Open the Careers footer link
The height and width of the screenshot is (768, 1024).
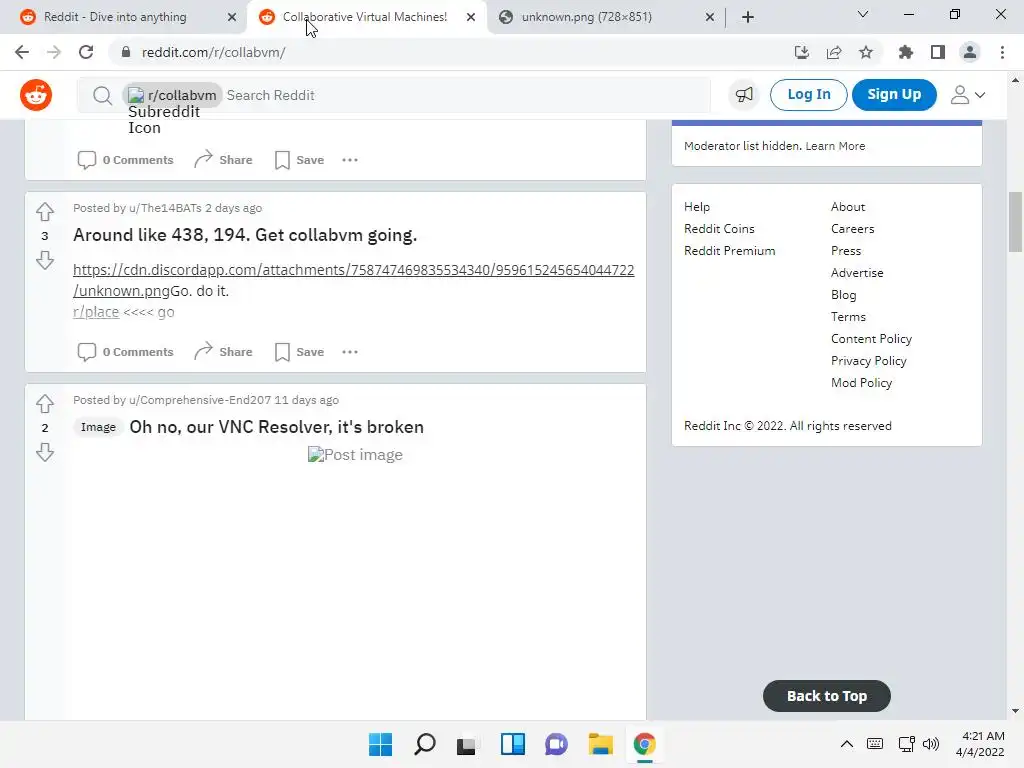pyautogui.click(x=852, y=229)
